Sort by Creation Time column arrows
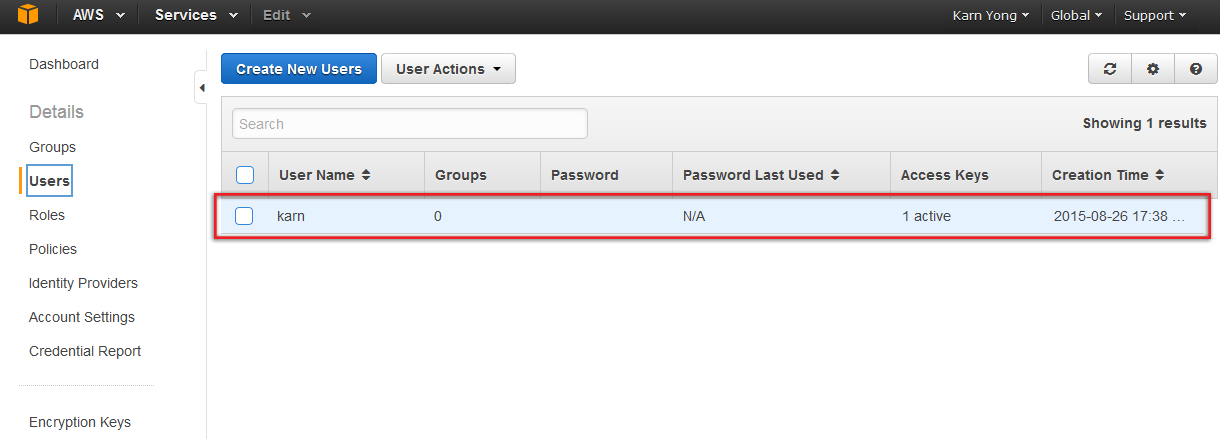 (1160, 175)
